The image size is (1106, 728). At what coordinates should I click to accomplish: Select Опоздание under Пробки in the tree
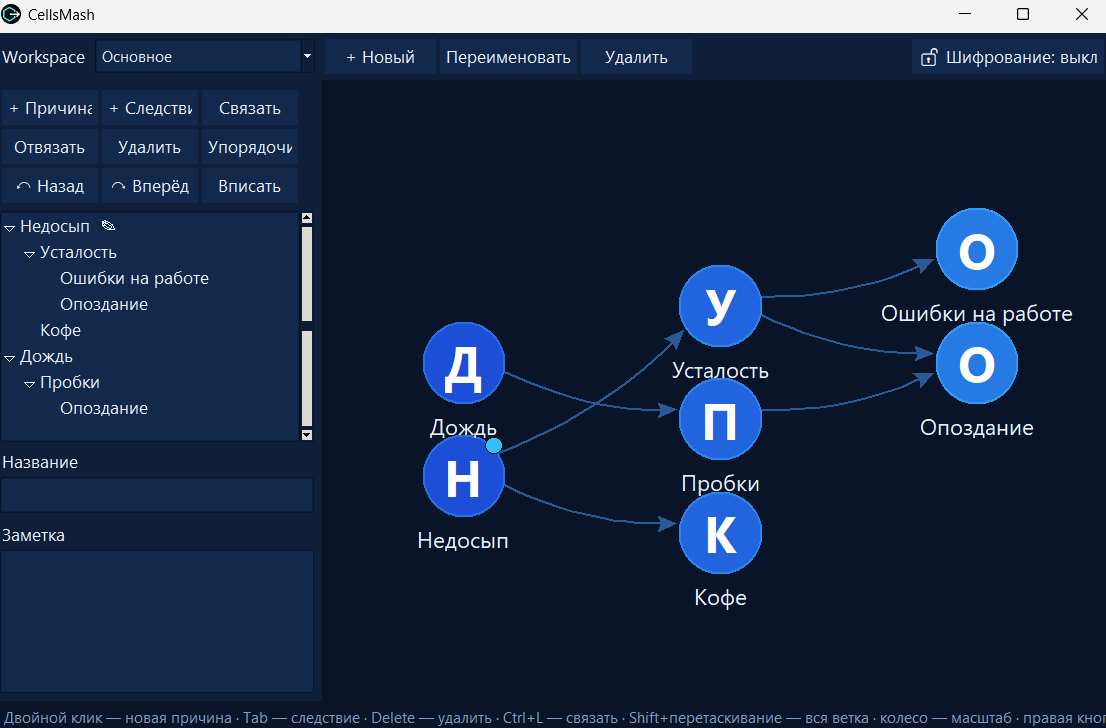point(104,408)
